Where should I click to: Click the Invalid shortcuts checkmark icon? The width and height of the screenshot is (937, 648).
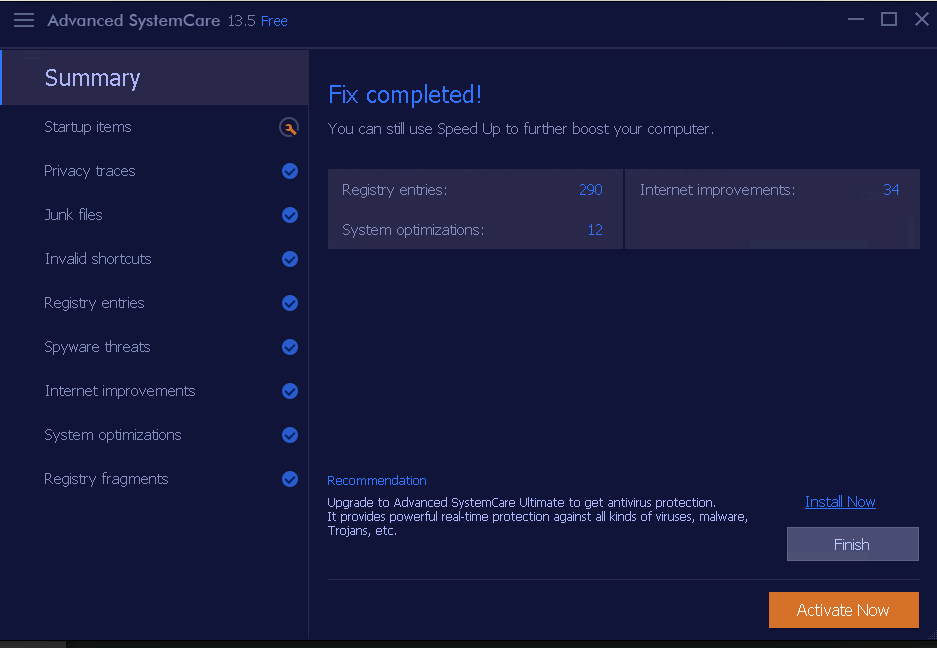(x=290, y=259)
